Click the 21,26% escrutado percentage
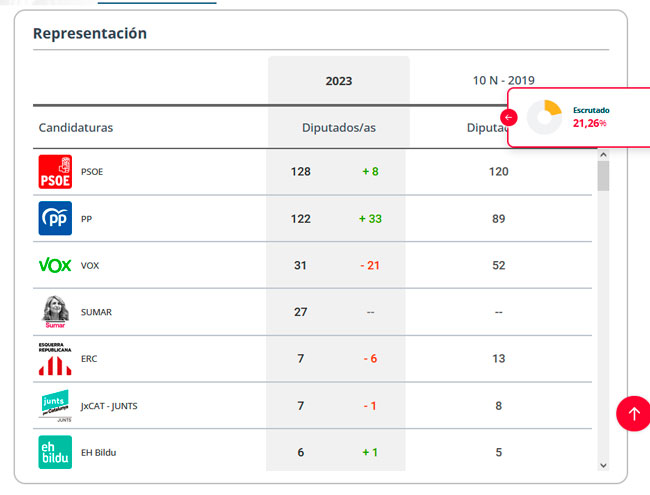This screenshot has height=495, width=650. [x=589, y=123]
